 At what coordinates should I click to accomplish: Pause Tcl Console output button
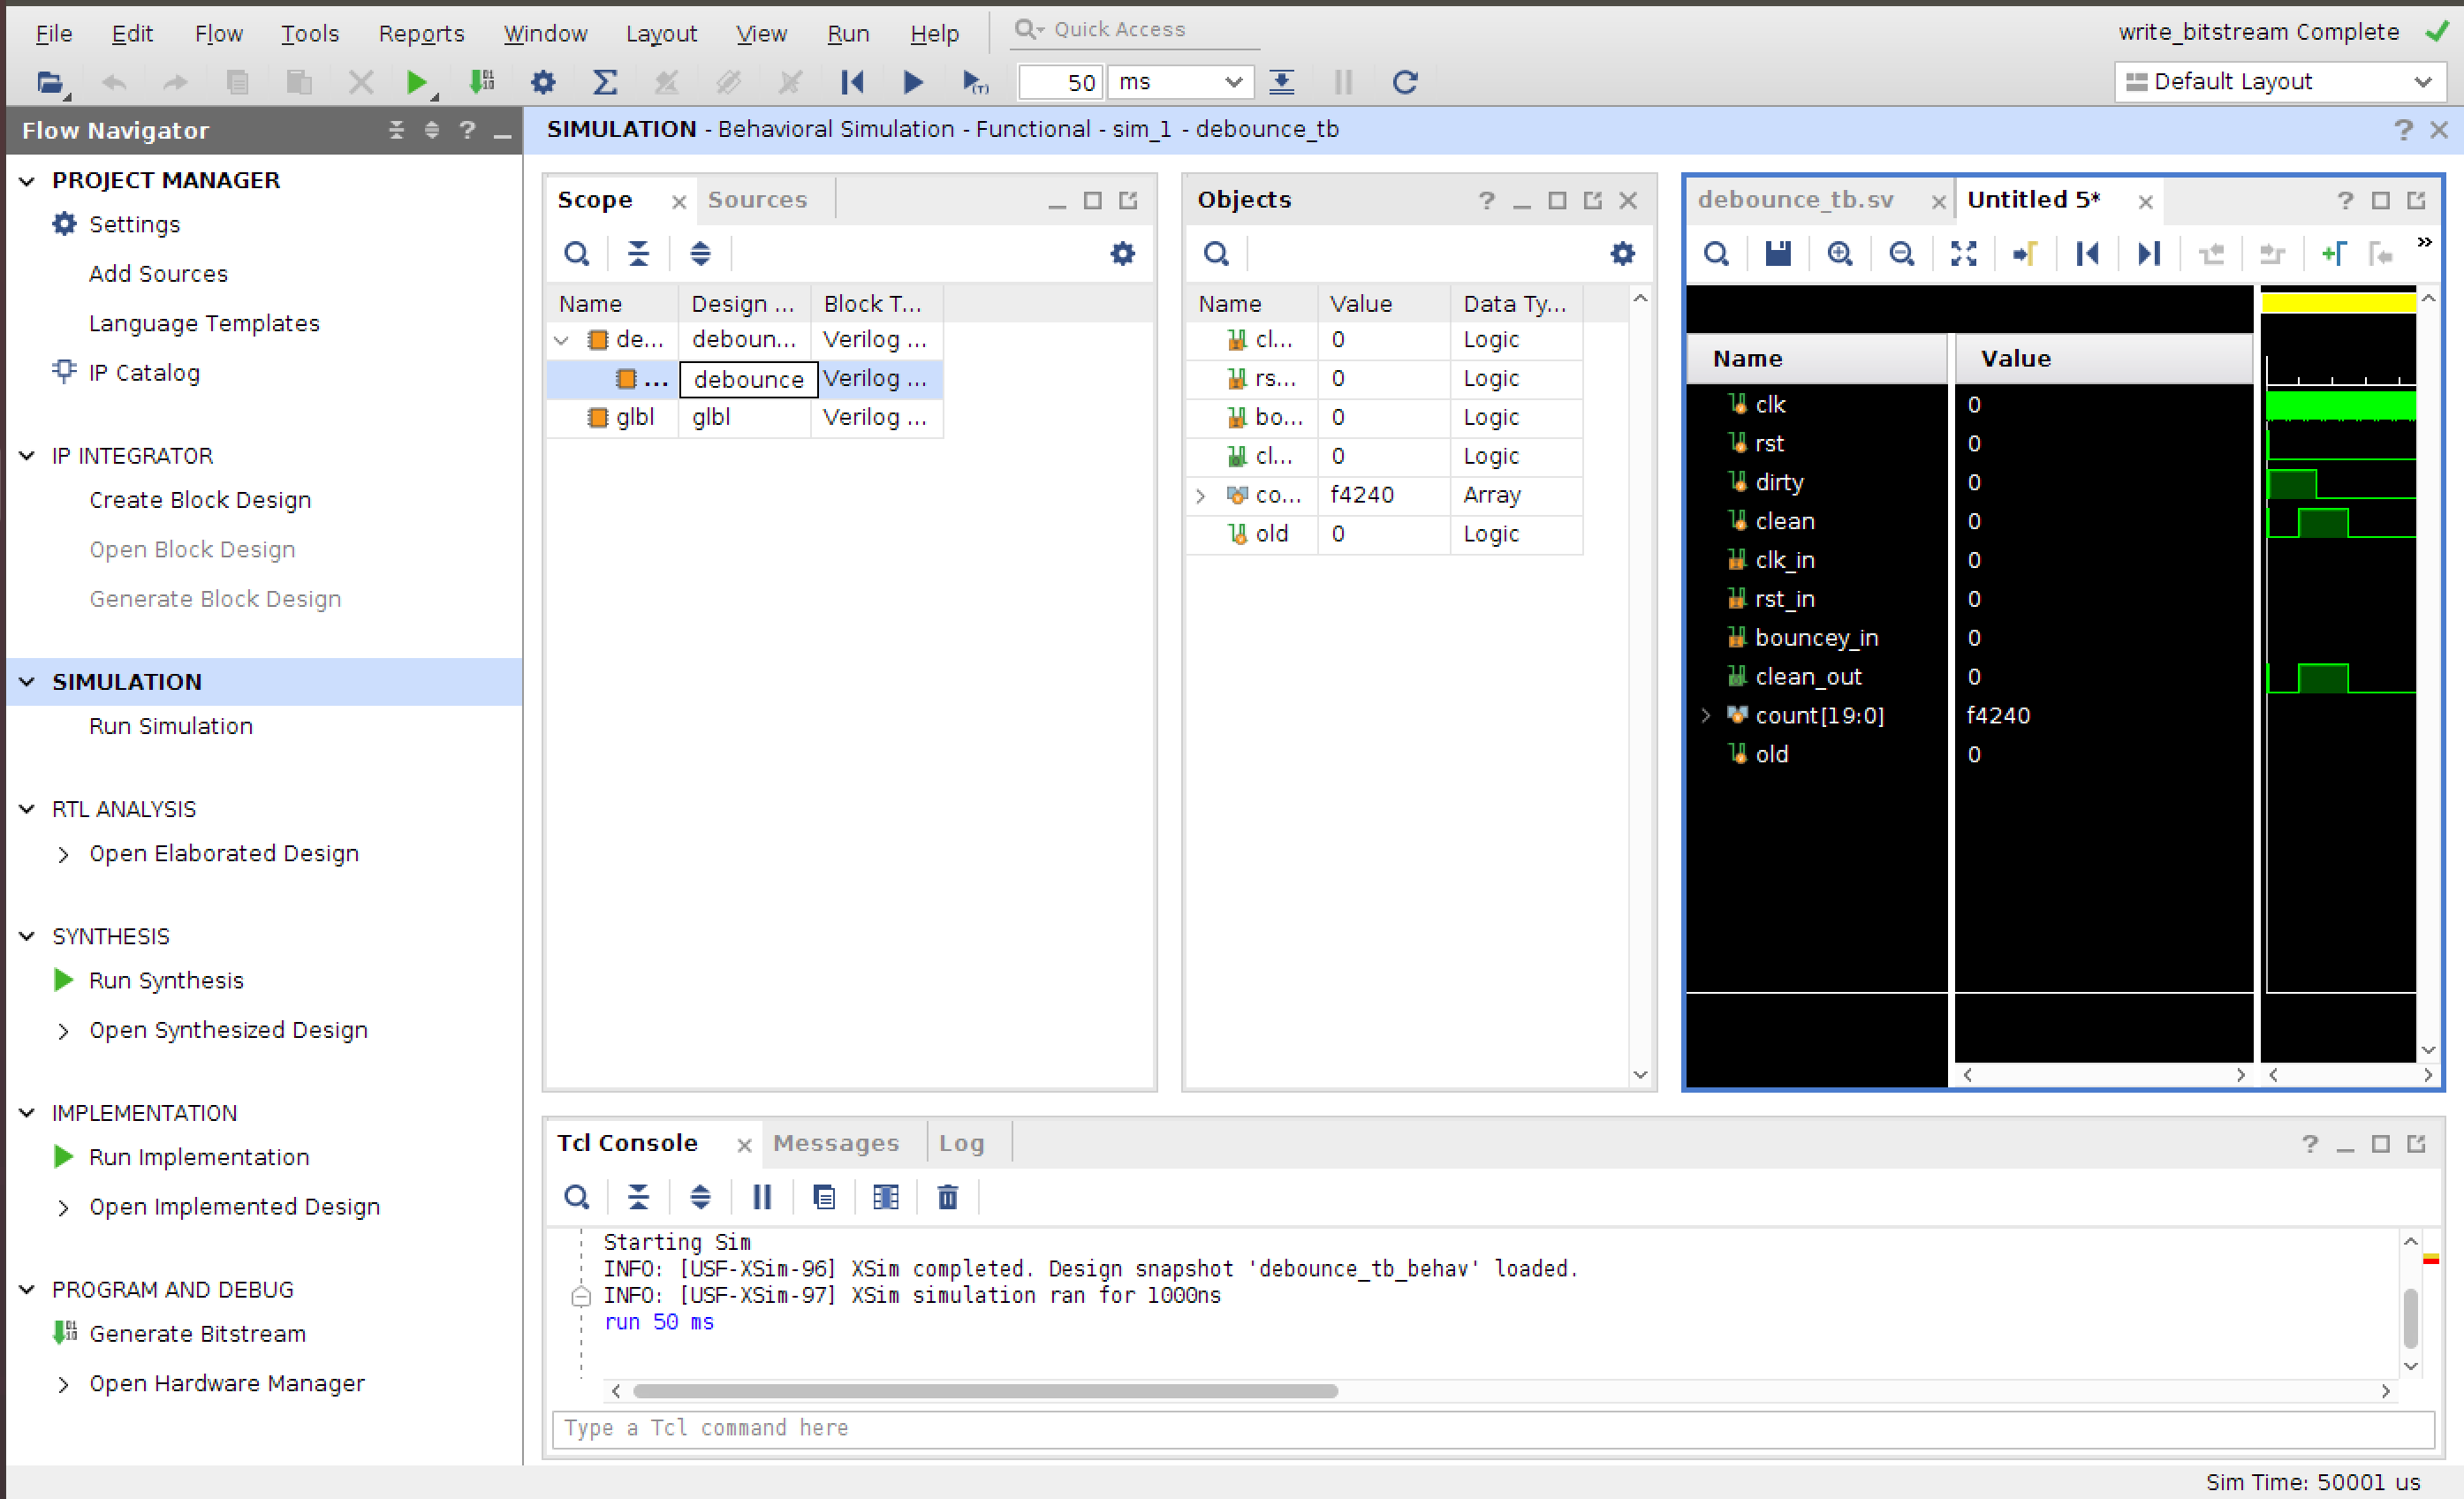coord(762,1197)
